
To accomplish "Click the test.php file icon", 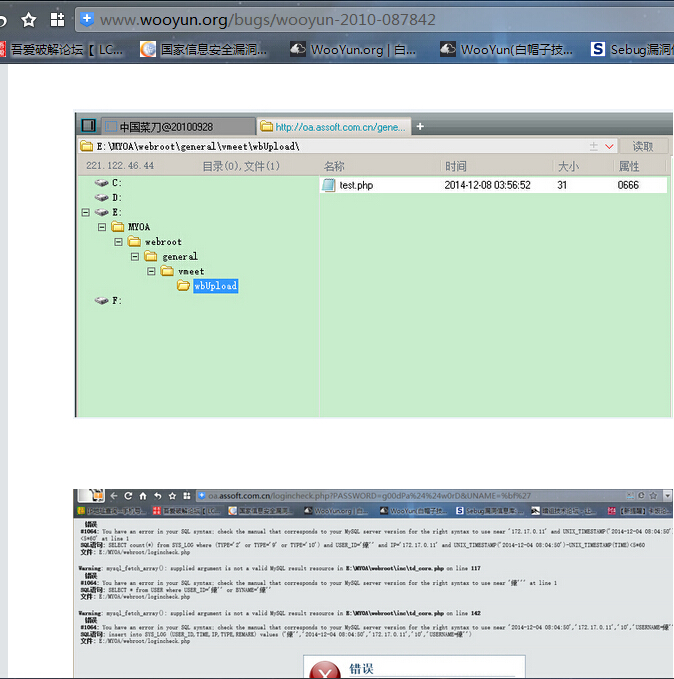I will (329, 185).
